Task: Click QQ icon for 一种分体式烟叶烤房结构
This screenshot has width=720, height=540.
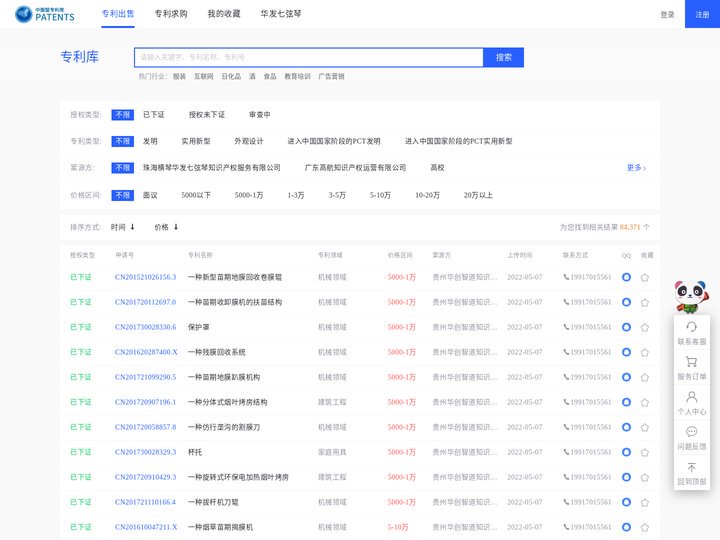Action: [x=626, y=402]
